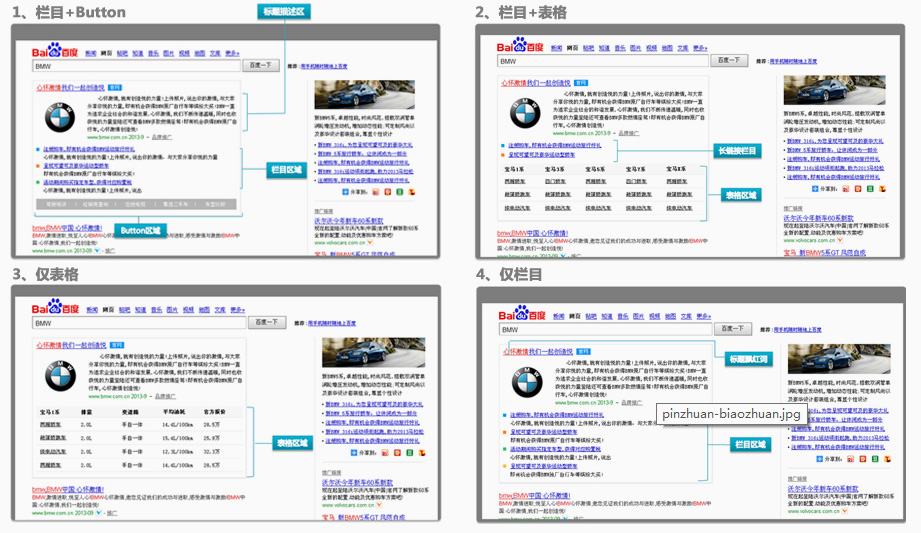This screenshot has width=921, height=533.
Task: Open red ad title link in 栏目+Button panel
Action: 70,88
